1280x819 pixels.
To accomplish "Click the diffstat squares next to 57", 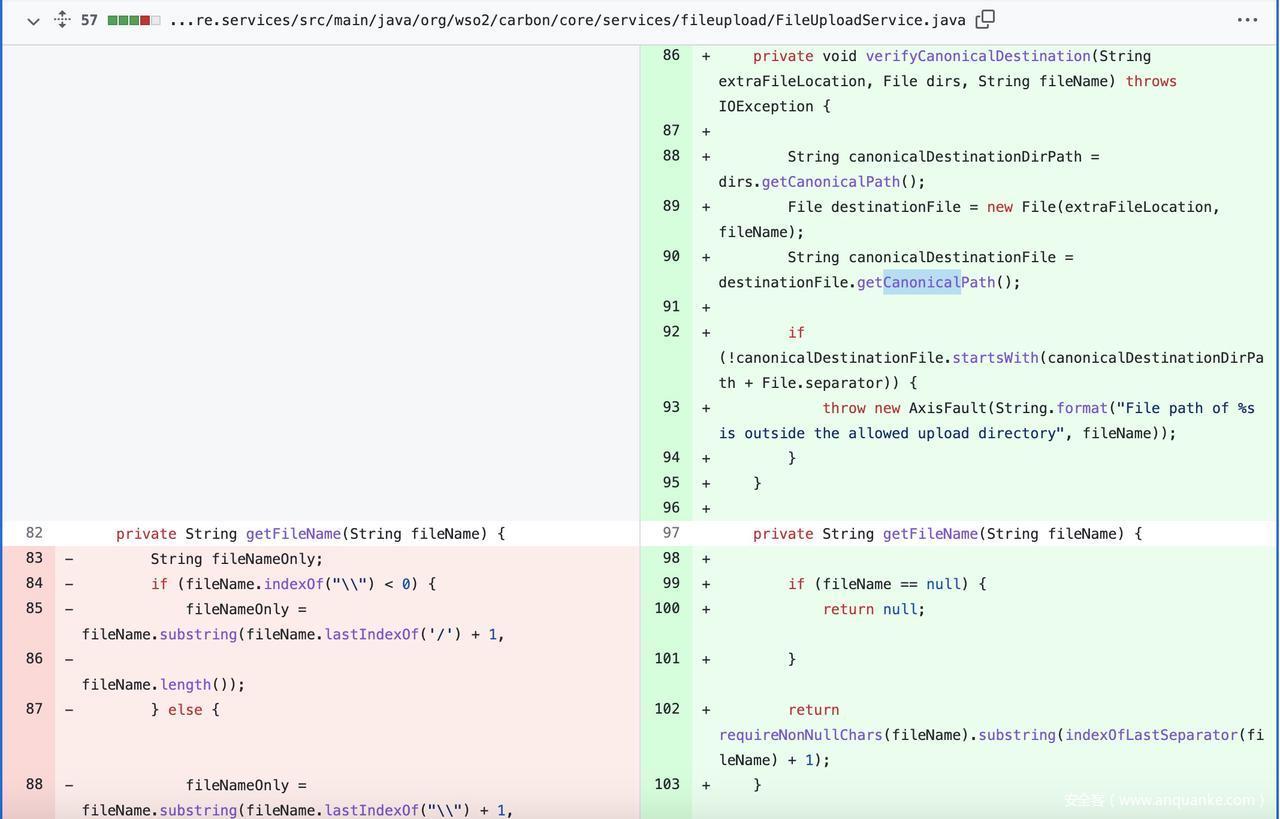I will (134, 20).
